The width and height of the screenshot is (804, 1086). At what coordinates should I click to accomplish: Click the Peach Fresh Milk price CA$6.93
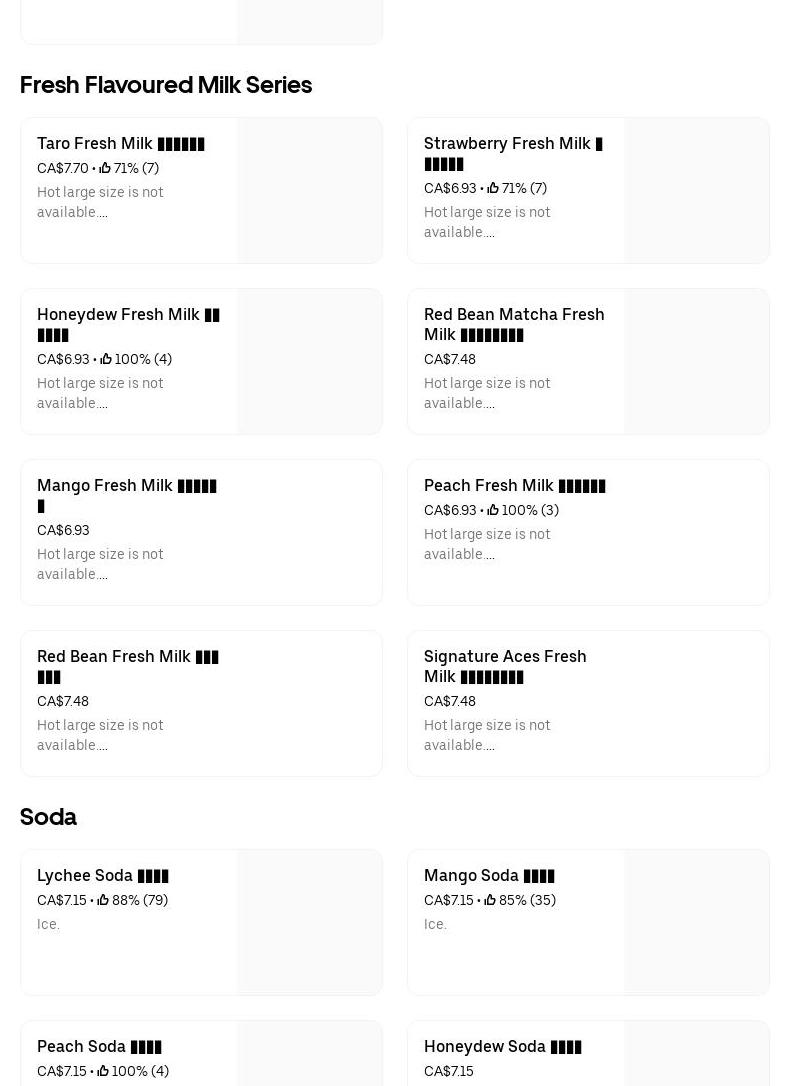point(450,510)
